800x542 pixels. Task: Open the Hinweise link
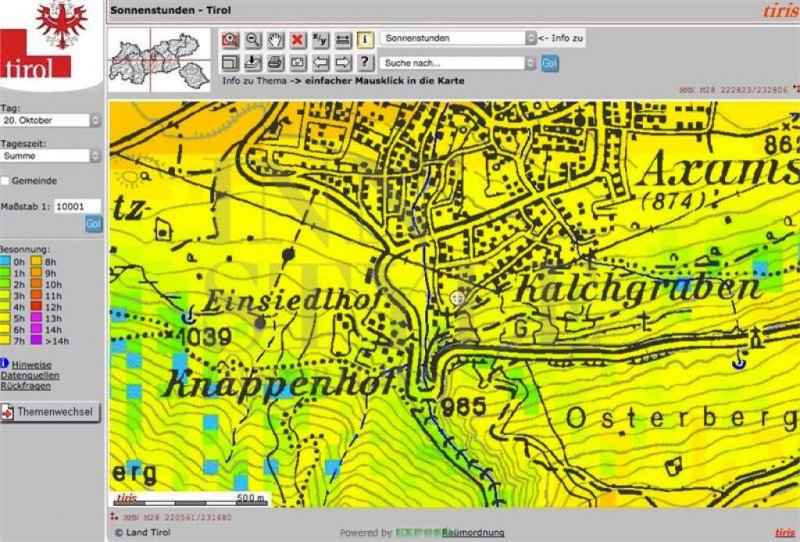tap(32, 365)
